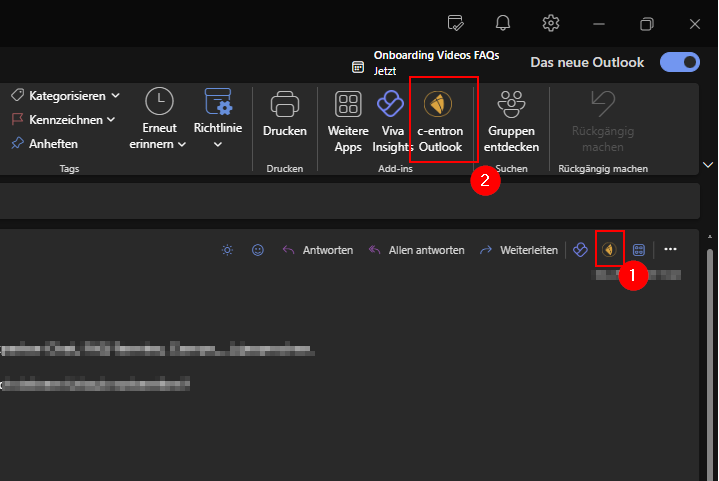Viewport: 719px width, 481px height.
Task: Open settings gear in title bar
Action: 551,23
